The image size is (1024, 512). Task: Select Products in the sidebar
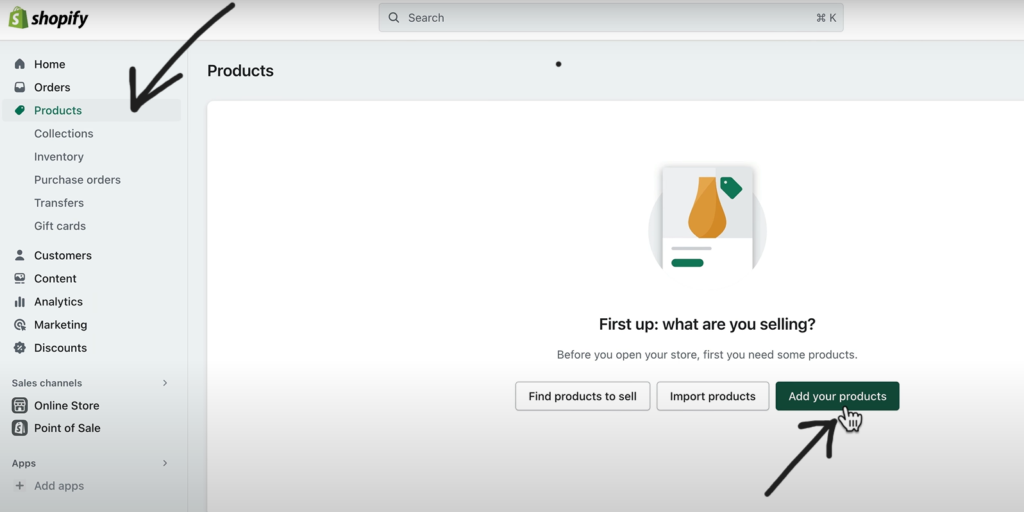click(91, 110)
